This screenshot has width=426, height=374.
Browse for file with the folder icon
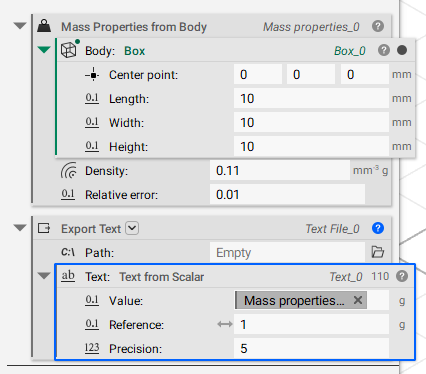click(378, 252)
